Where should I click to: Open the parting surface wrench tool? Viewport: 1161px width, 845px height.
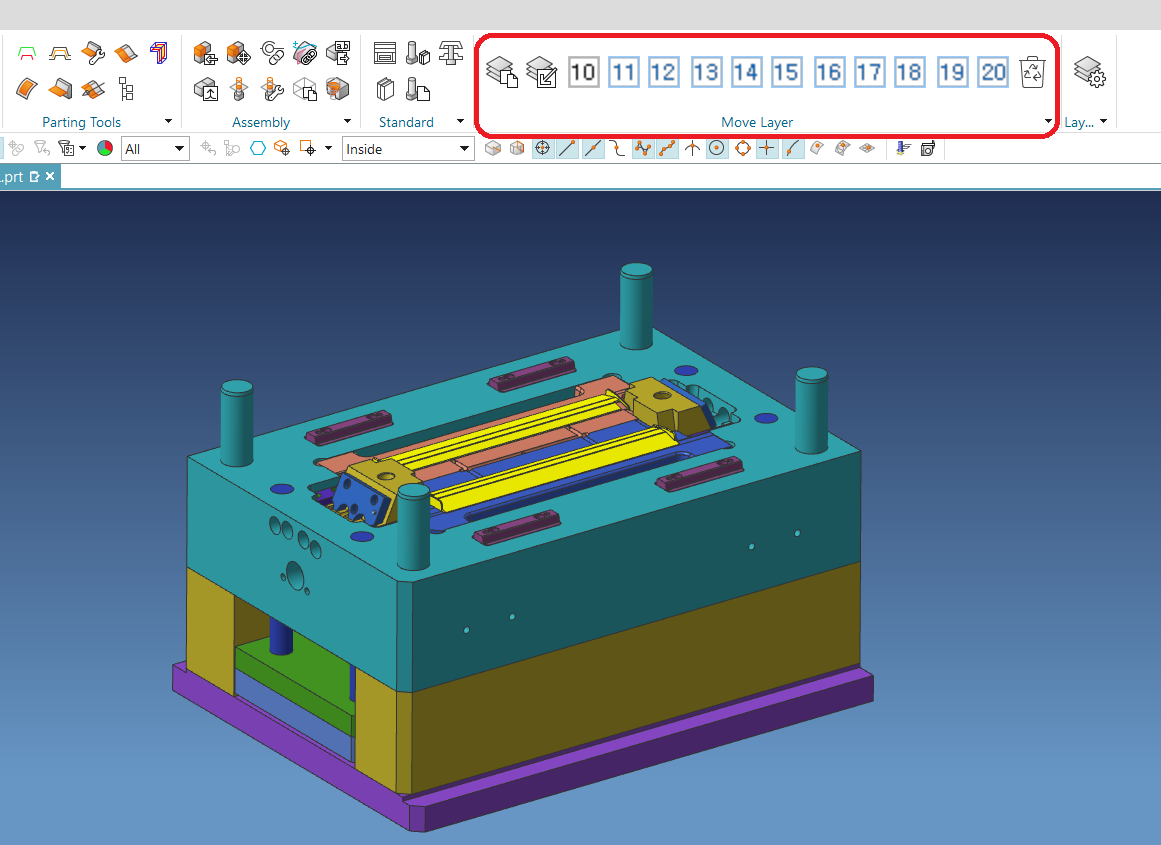click(x=93, y=53)
